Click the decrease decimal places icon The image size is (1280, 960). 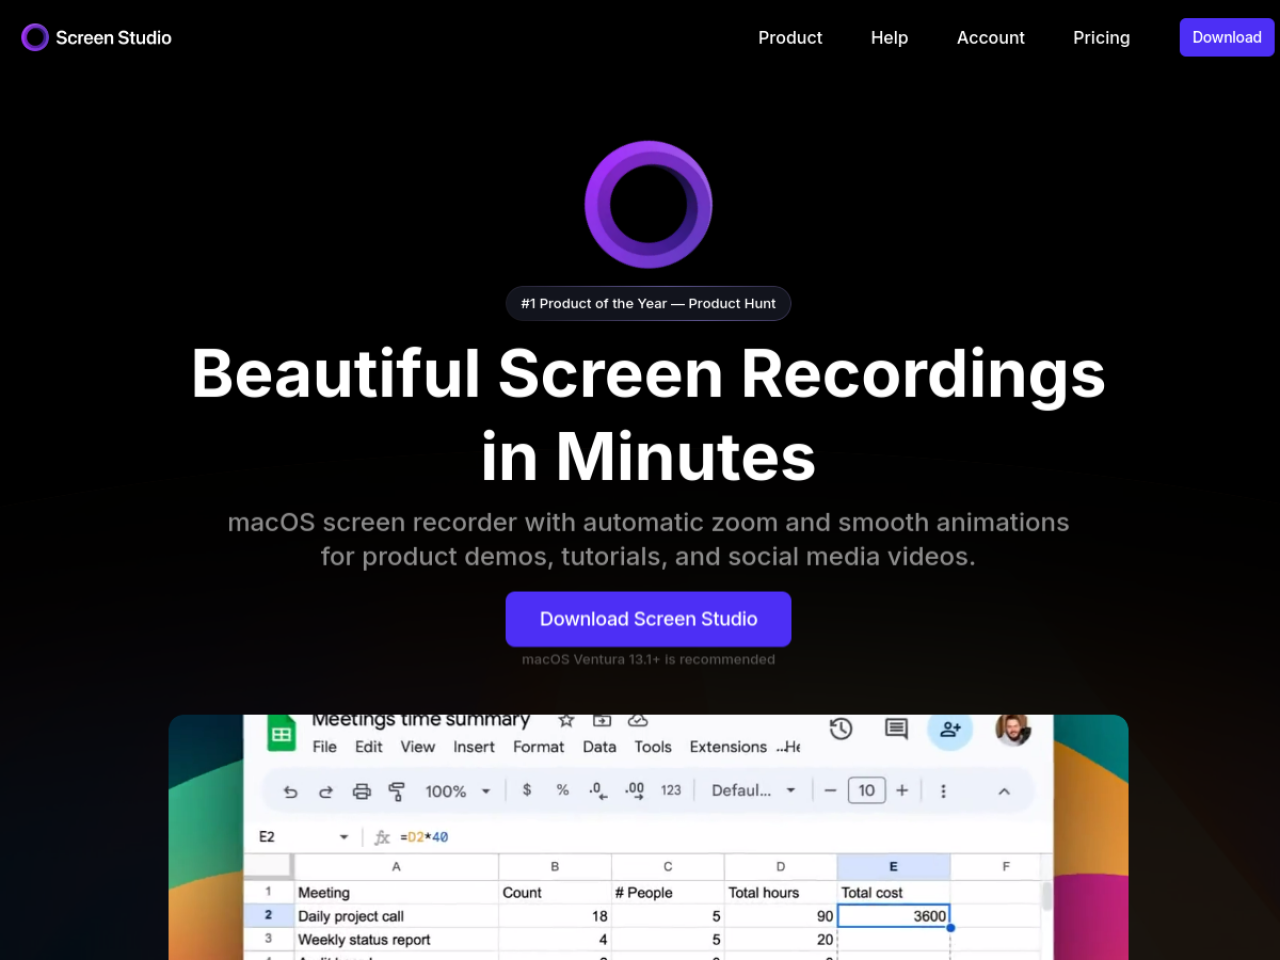pyautogui.click(x=598, y=790)
